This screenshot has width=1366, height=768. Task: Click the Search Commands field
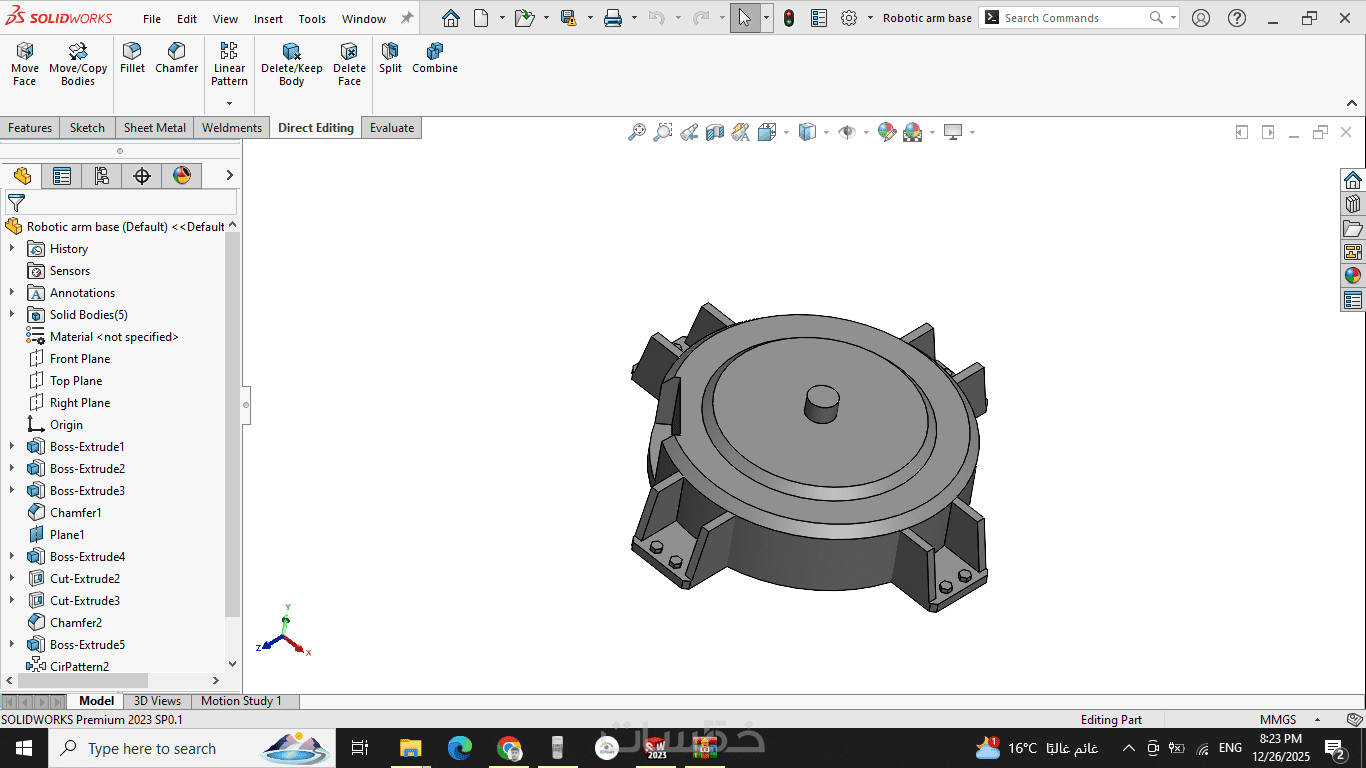[1070, 18]
